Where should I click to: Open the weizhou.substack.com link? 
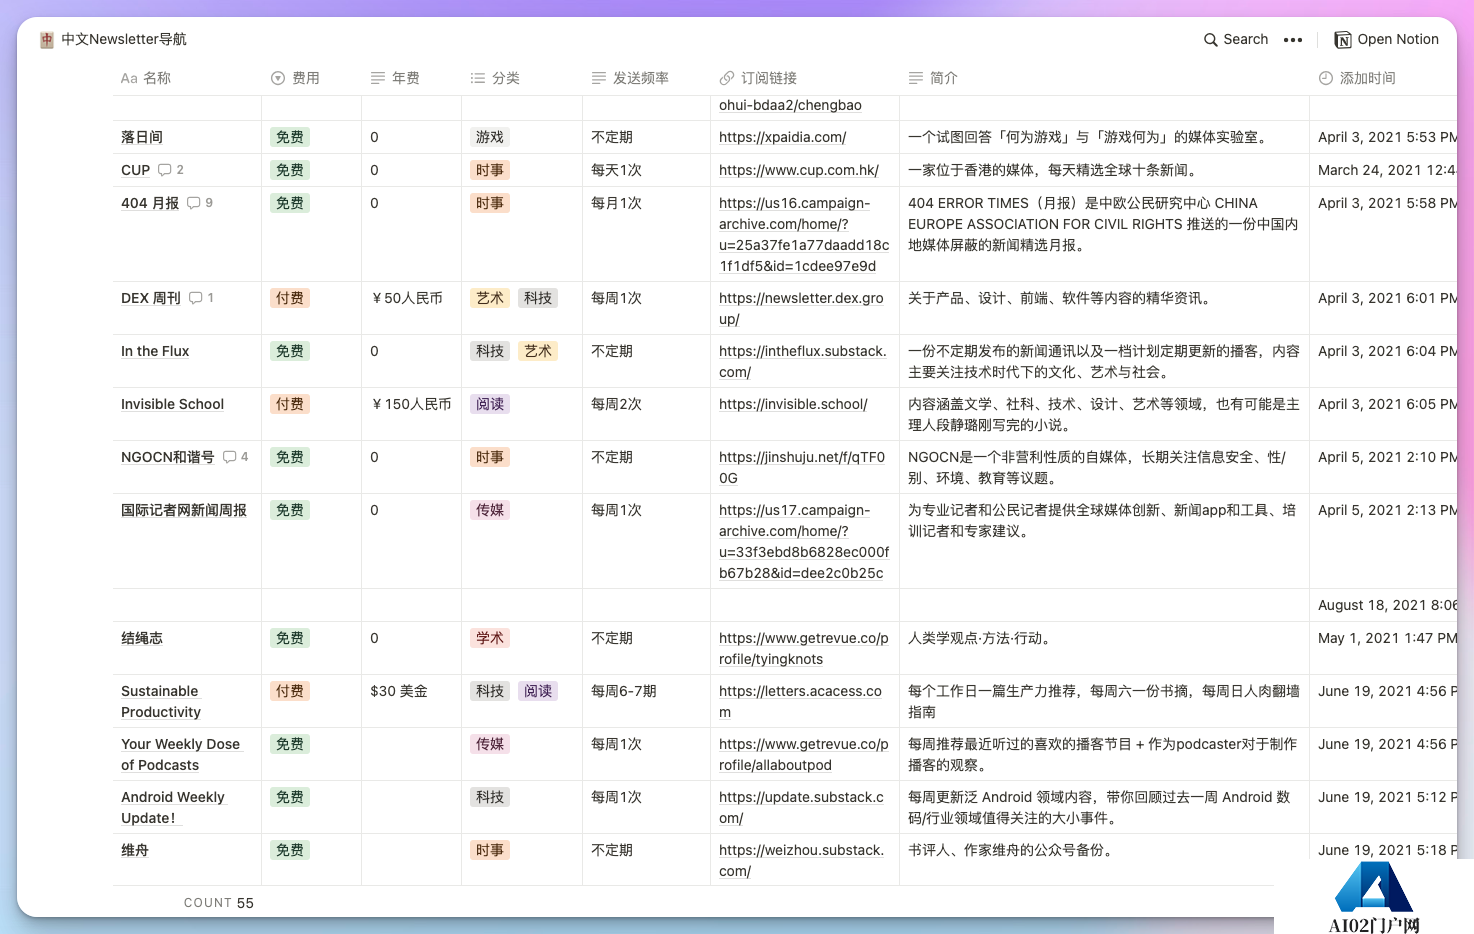[x=801, y=861]
